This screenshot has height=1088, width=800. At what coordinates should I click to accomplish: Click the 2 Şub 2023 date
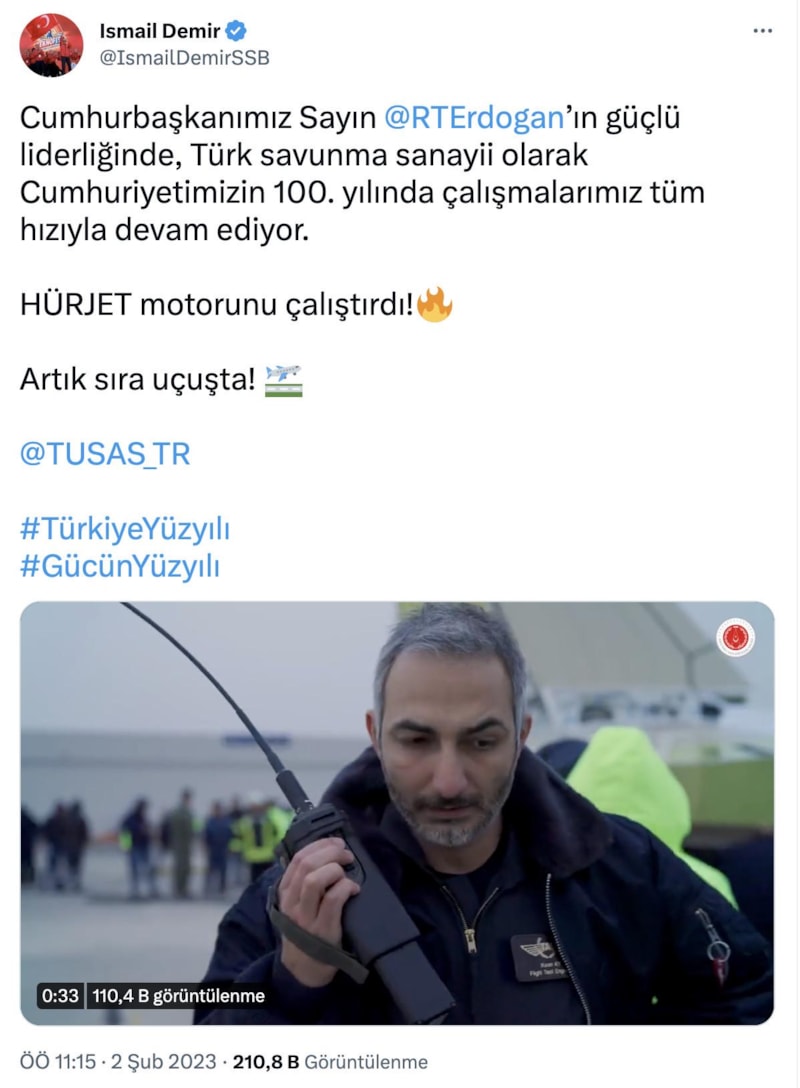[164, 1062]
